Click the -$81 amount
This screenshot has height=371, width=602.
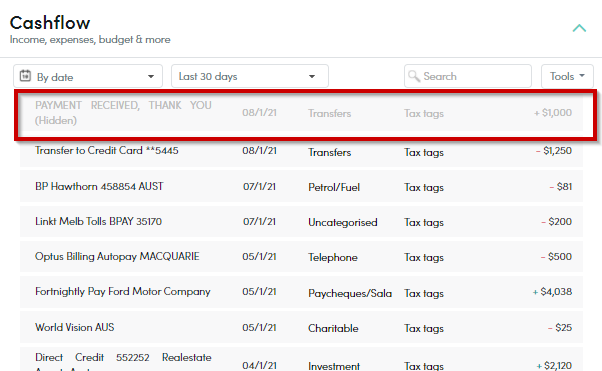click(x=561, y=186)
